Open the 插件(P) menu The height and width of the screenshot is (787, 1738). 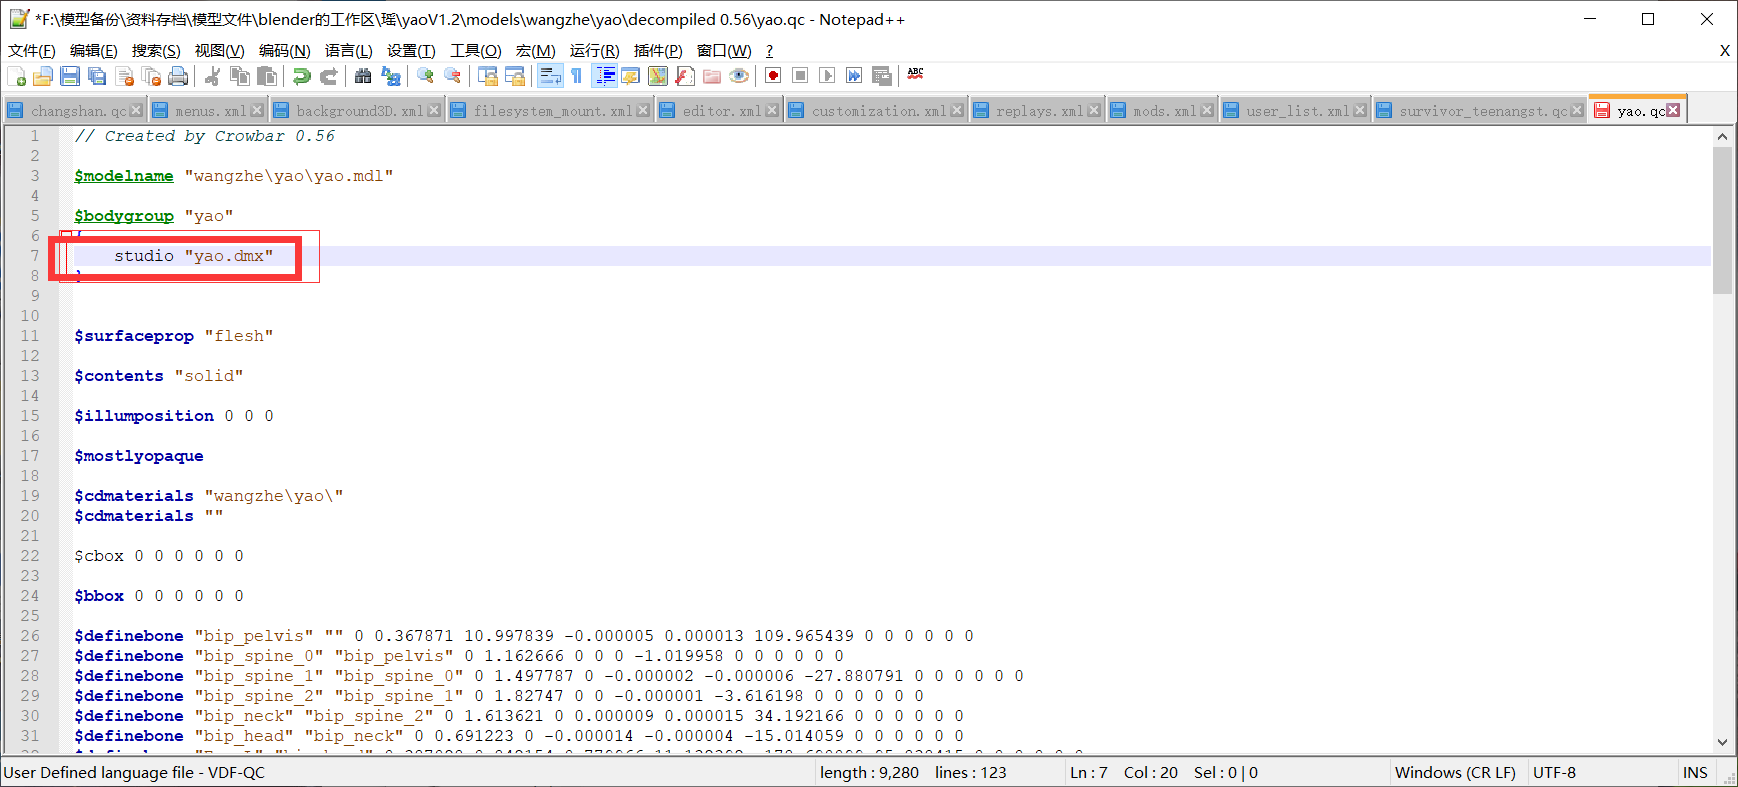[x=658, y=50]
